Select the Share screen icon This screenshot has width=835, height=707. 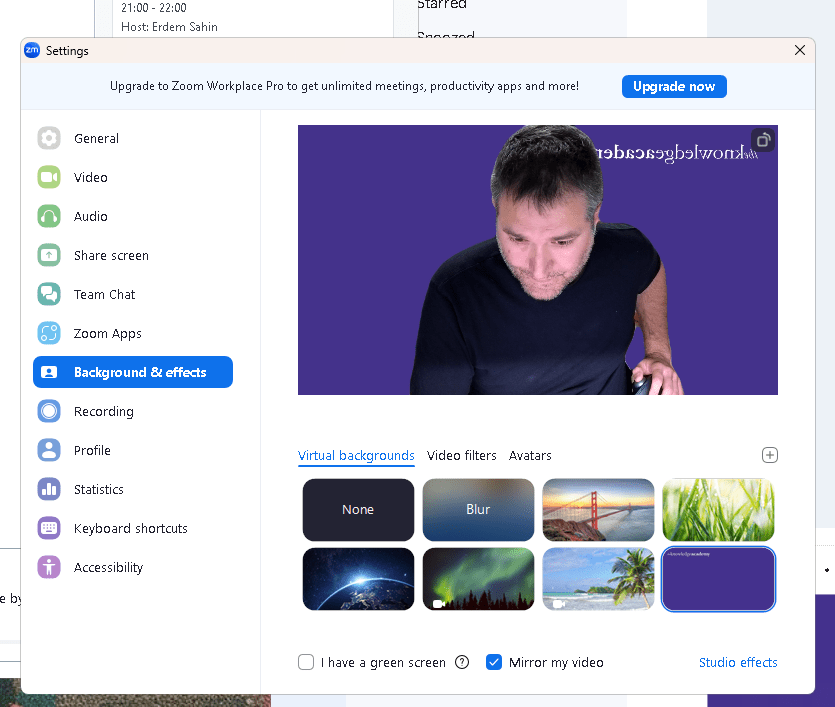pos(49,255)
